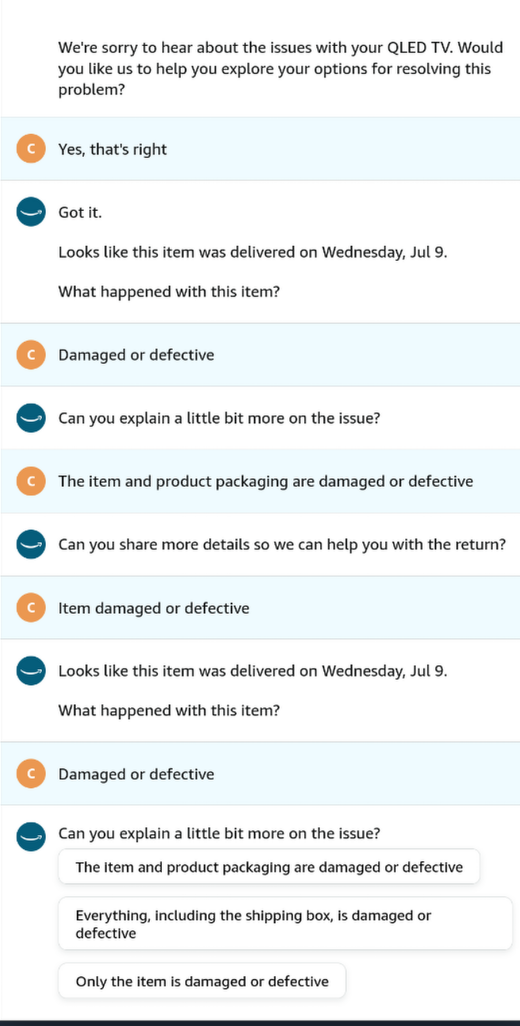Screen dimensions: 520x1026
Task: Tap the orange C avatar beside "Yes, that's right"
Action: 31,149
